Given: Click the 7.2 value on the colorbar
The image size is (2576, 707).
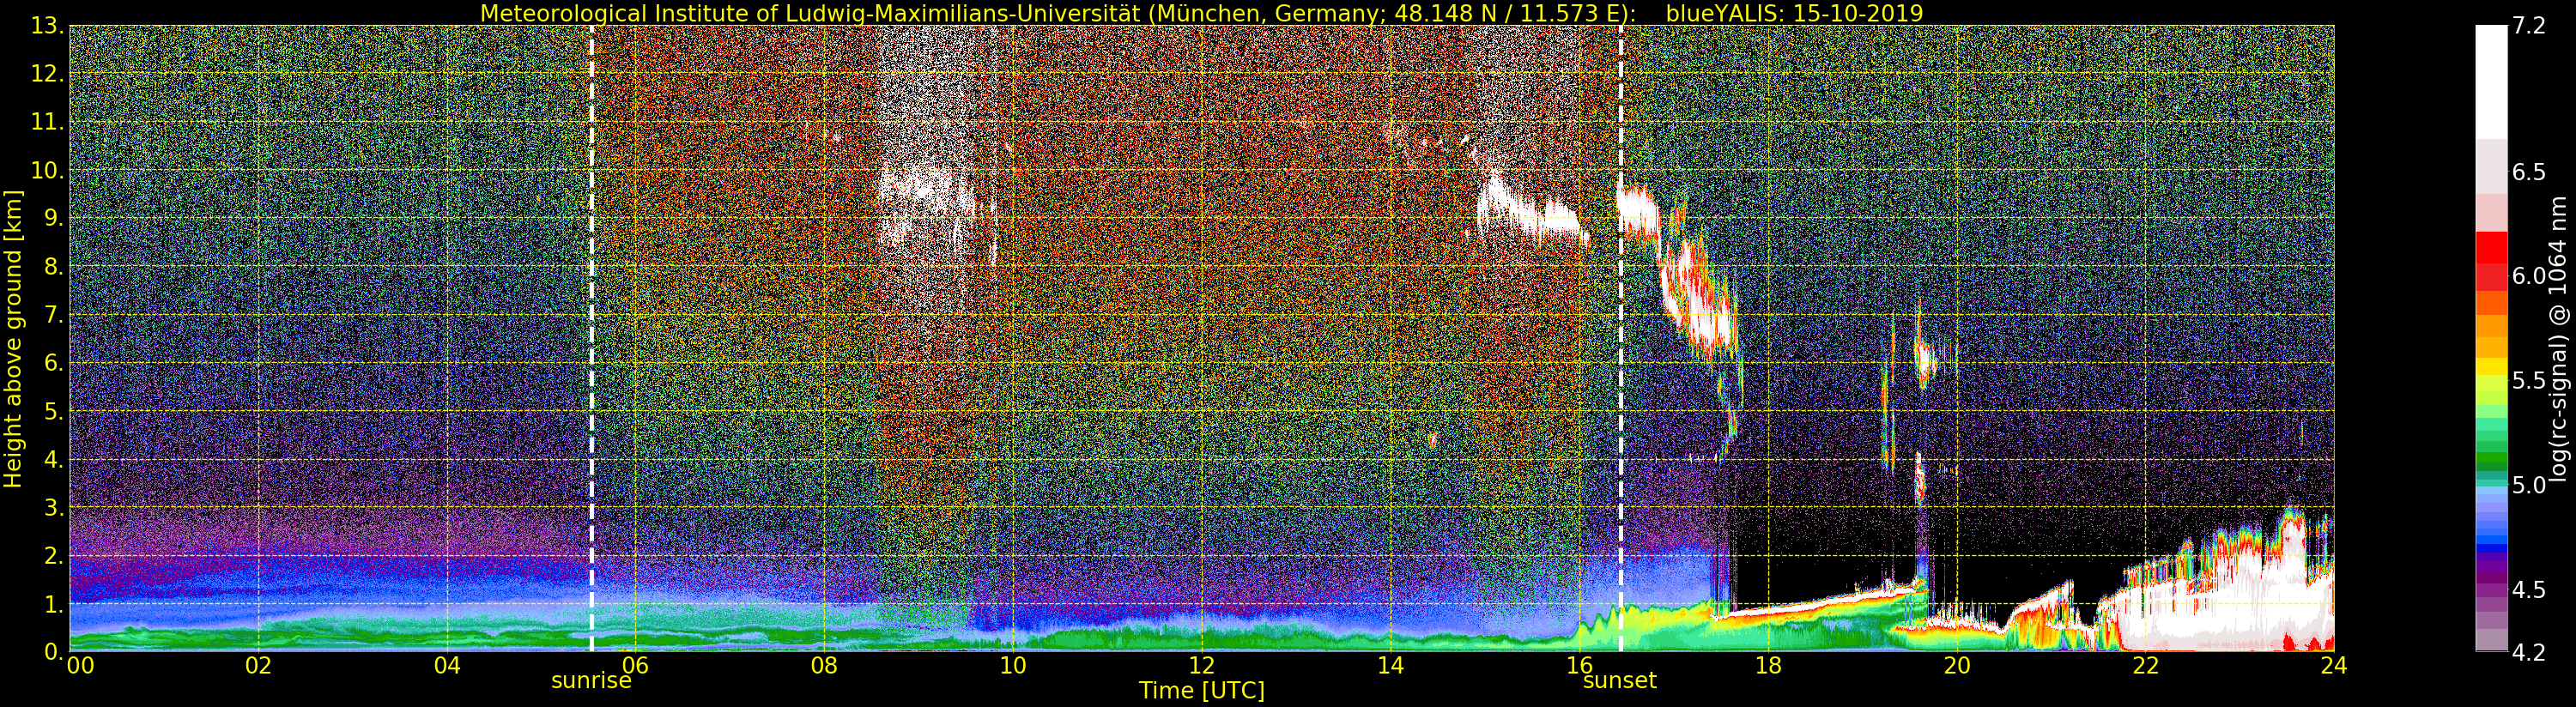Looking at the screenshot, I should [x=2529, y=26].
